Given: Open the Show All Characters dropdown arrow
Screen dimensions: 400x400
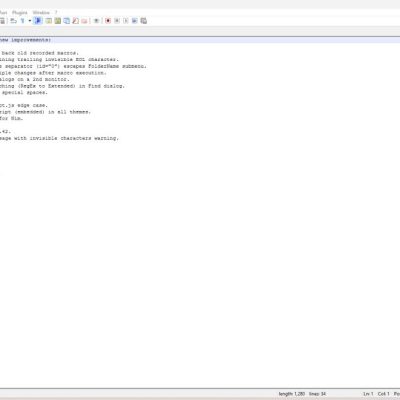Looking at the screenshot, I should click(30, 21).
